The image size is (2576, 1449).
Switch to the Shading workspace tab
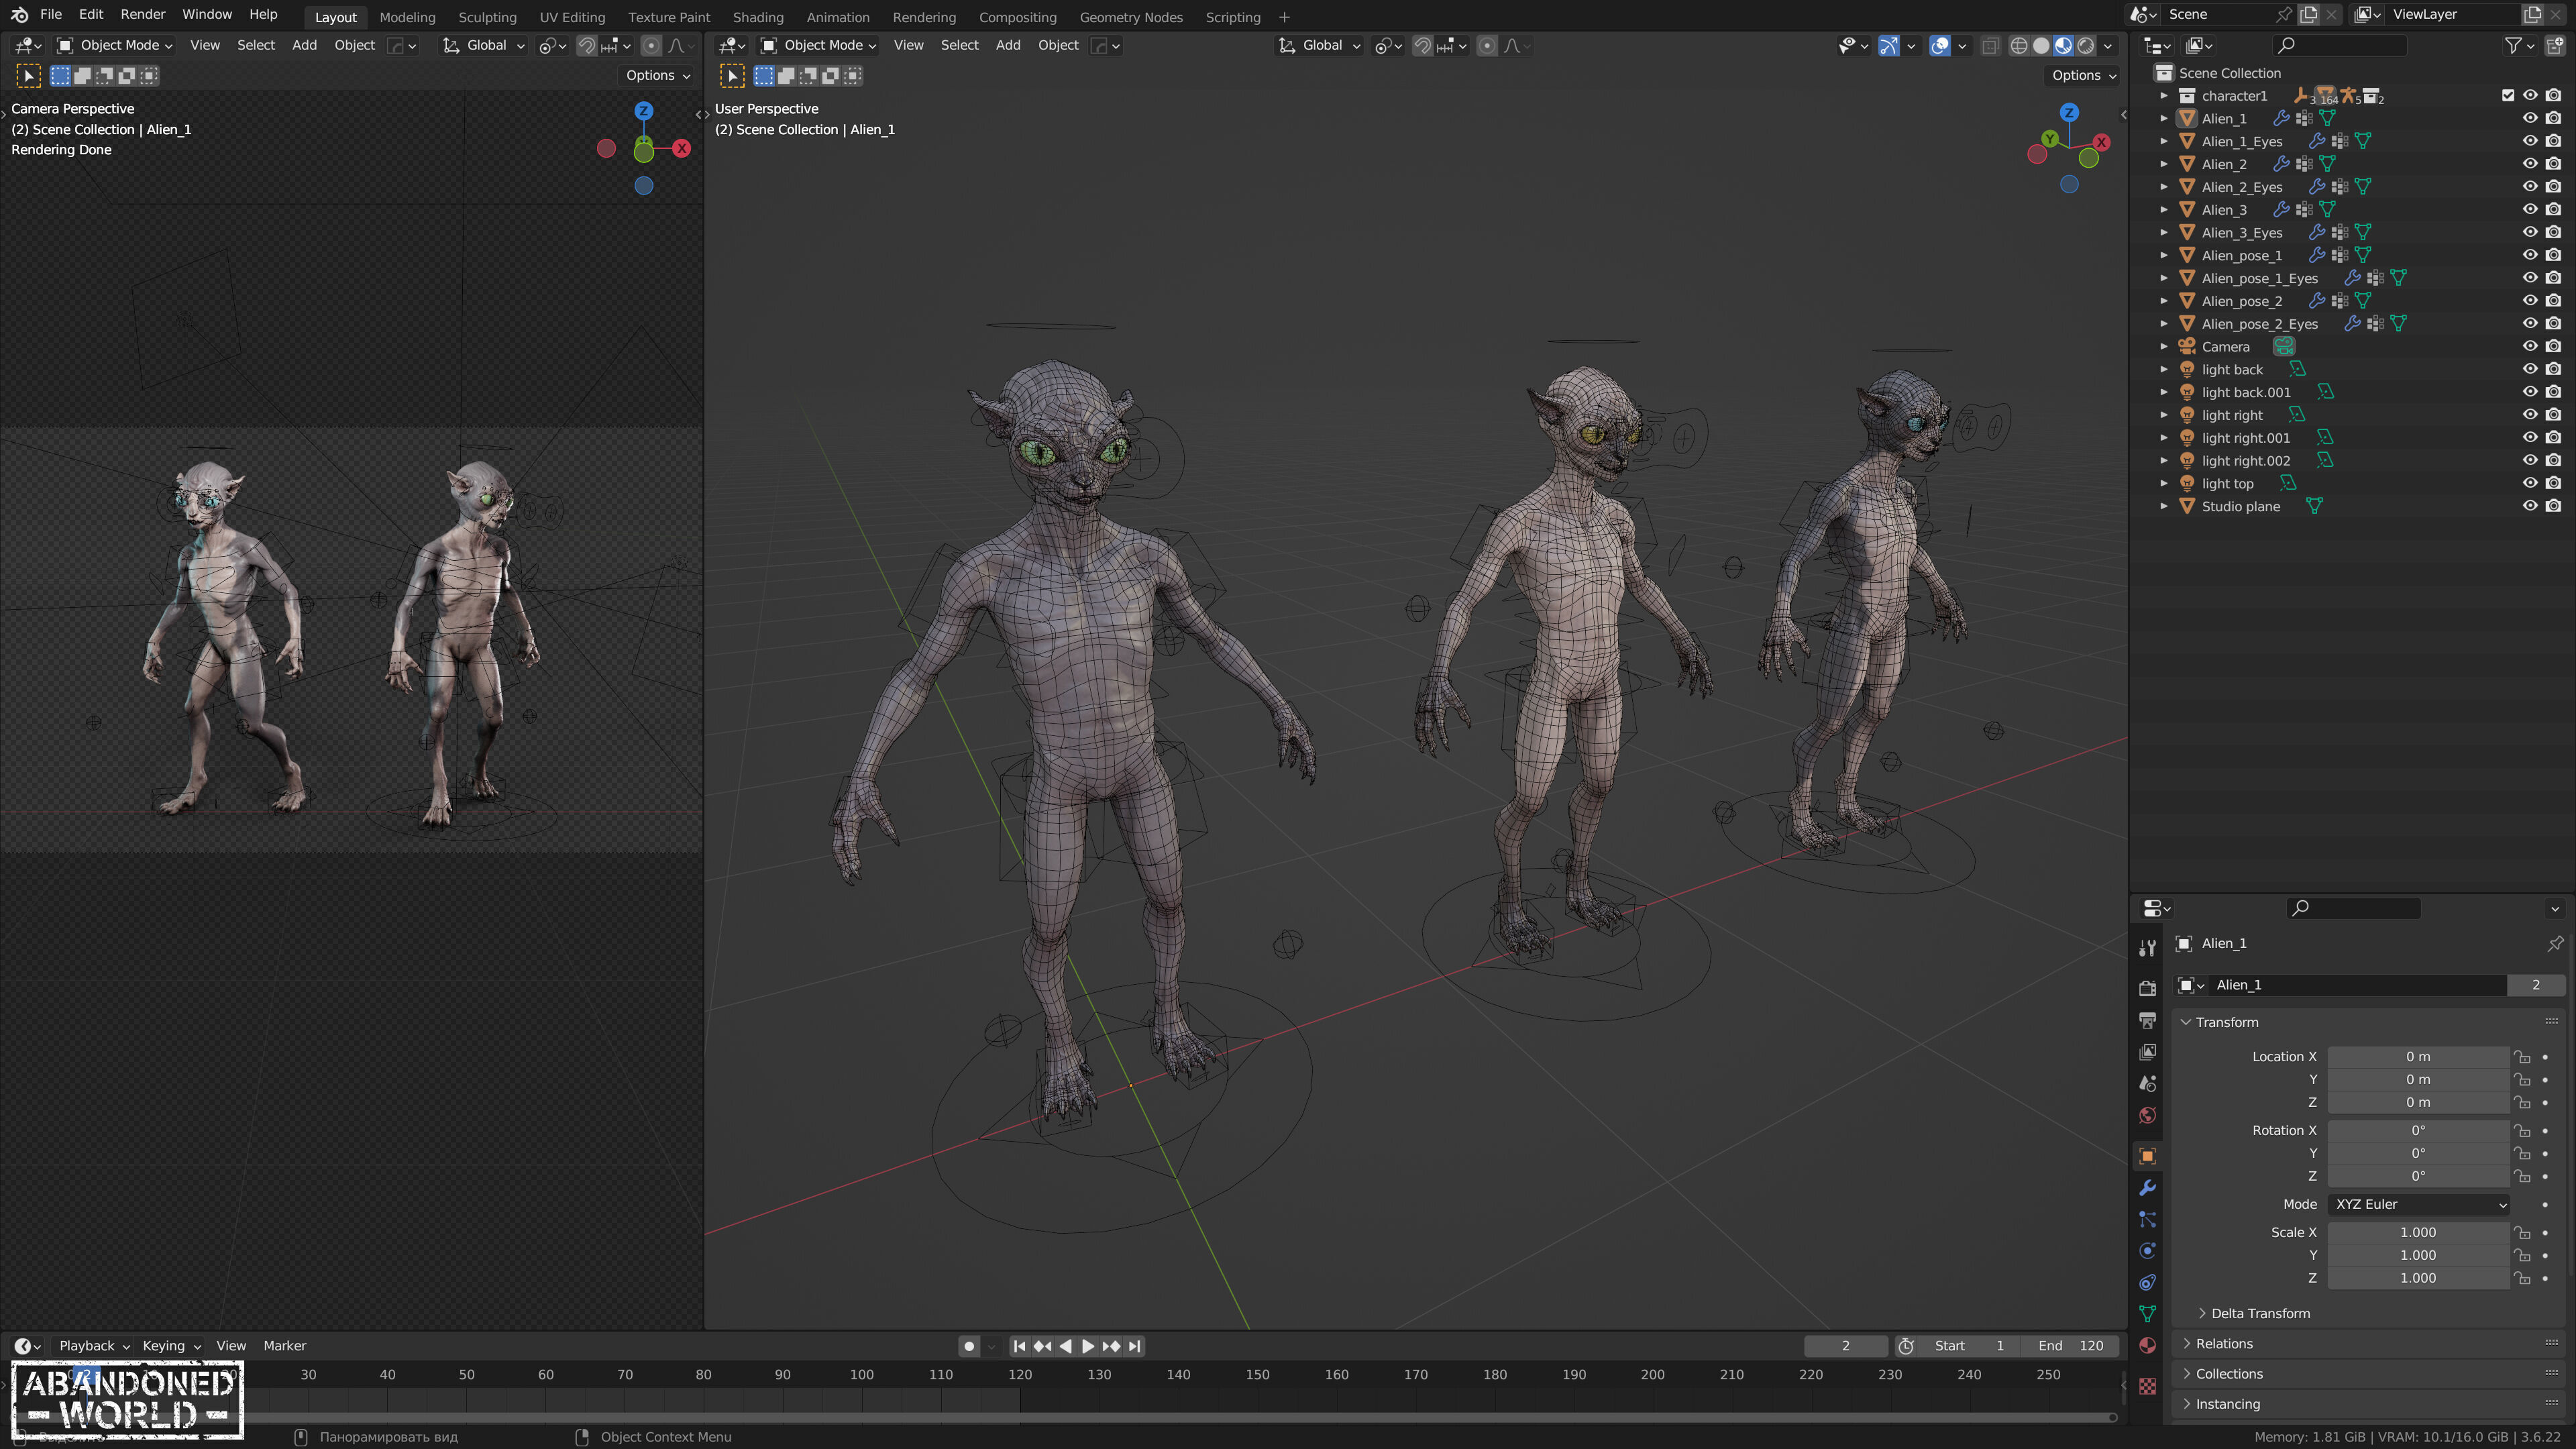point(758,17)
